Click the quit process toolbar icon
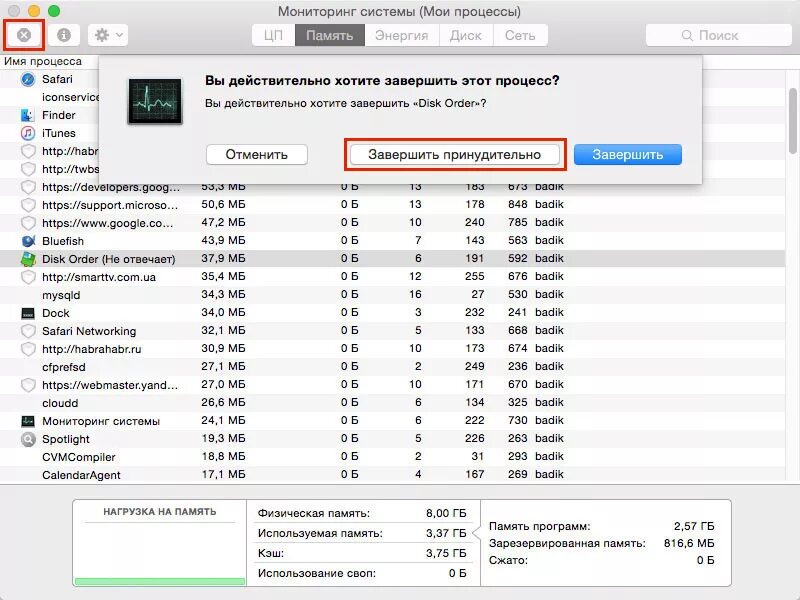 click(24, 35)
